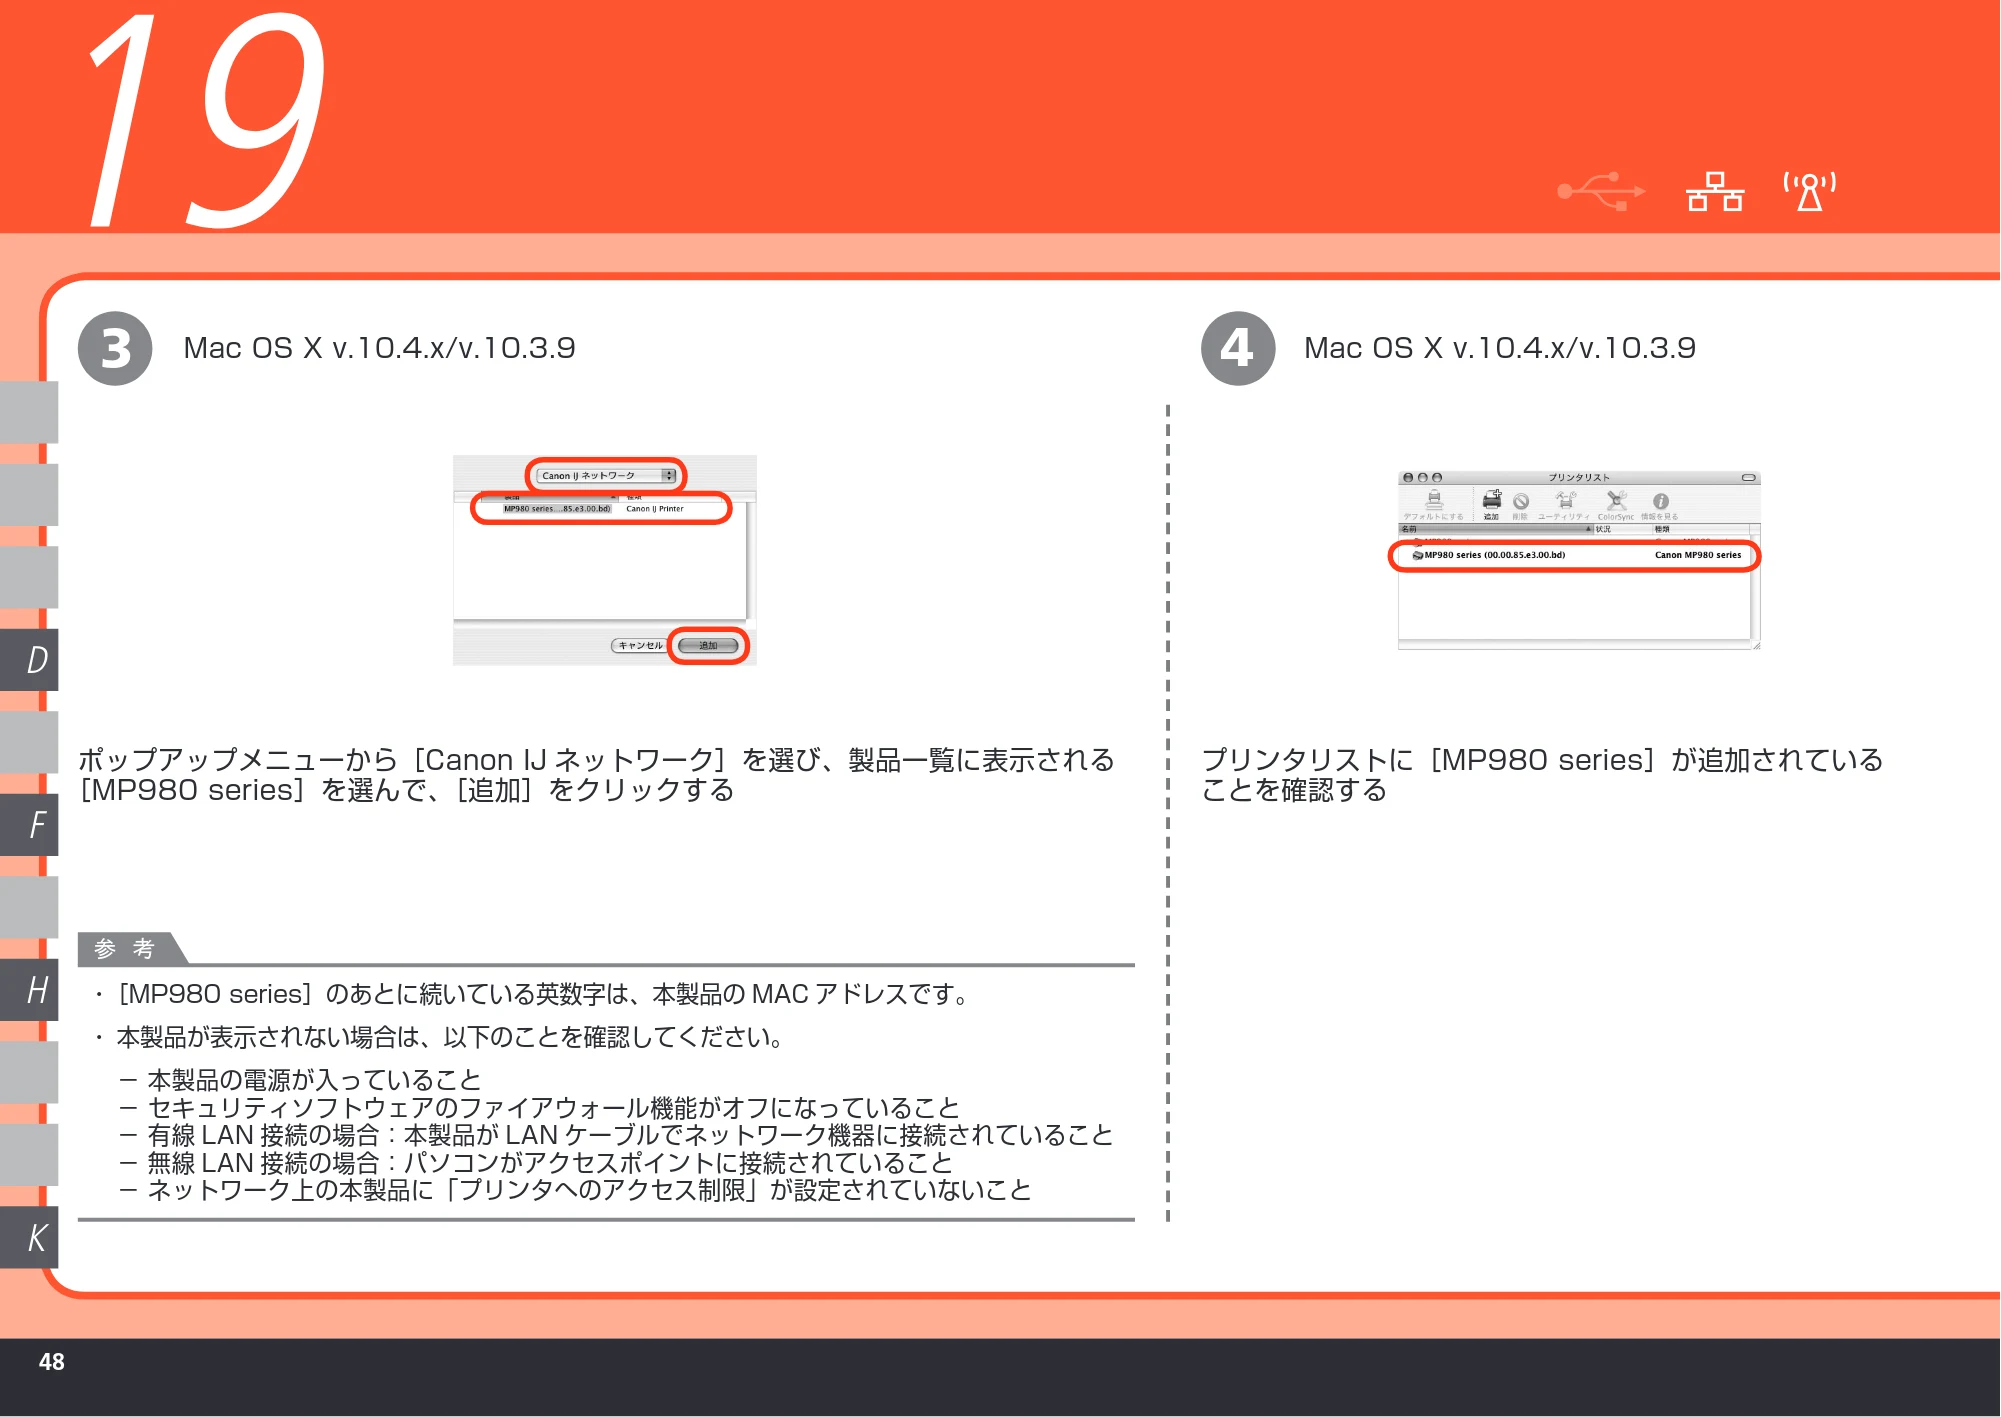Open the Canon IJ ネットワーク popup menu
2001x1417 pixels.
pos(607,476)
